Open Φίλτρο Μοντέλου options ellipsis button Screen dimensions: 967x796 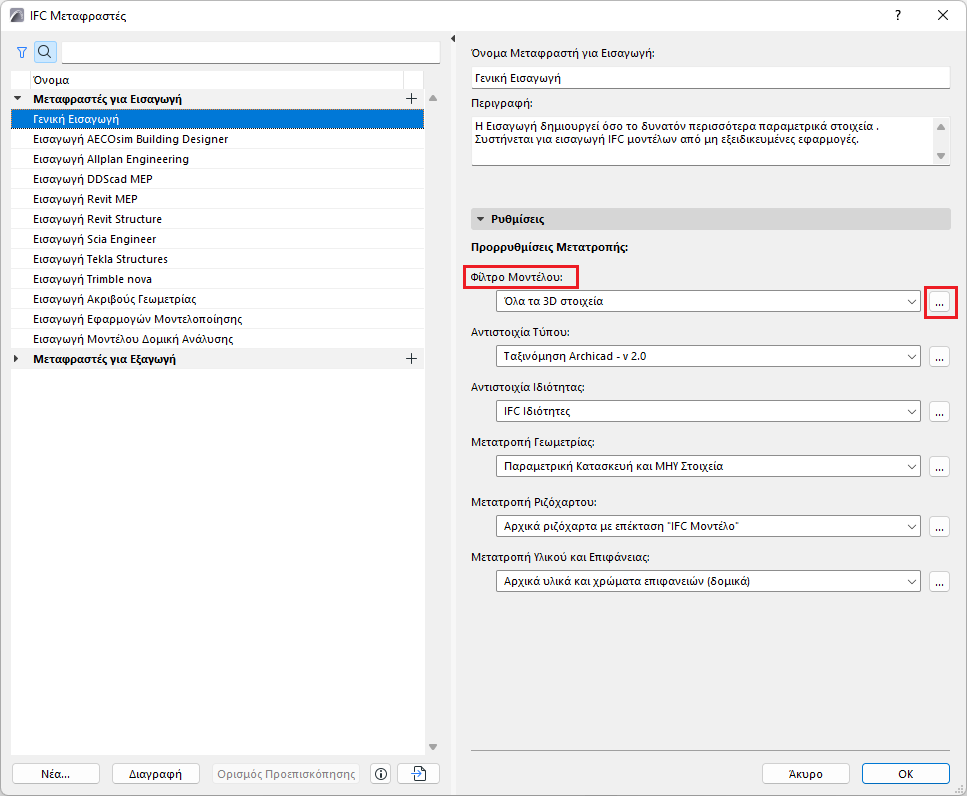point(939,302)
